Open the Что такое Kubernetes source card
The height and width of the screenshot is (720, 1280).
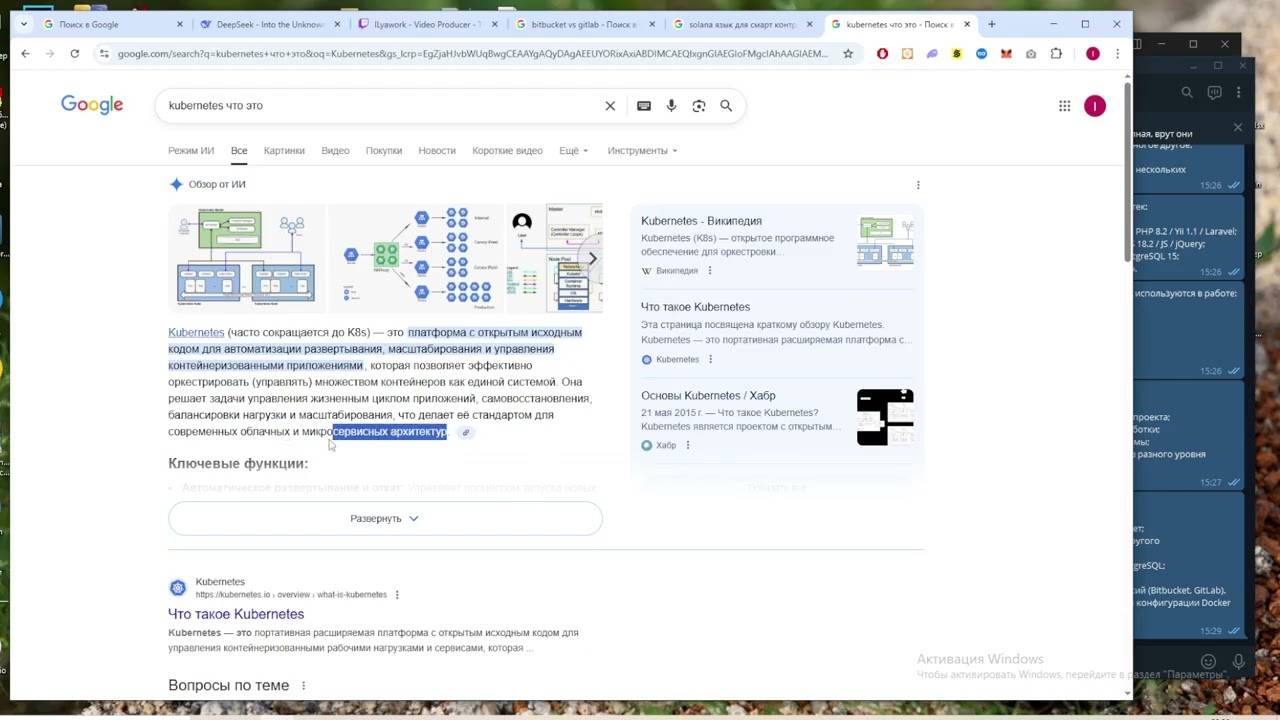tap(695, 307)
